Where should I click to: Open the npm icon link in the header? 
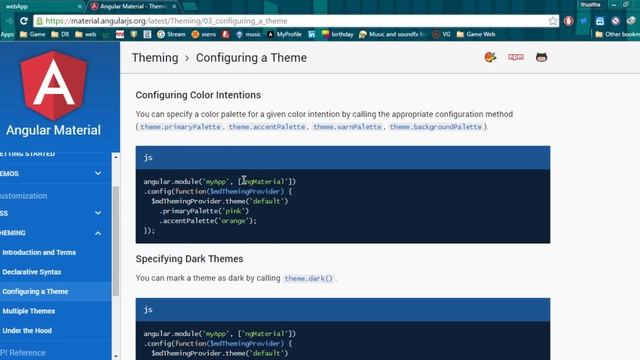[516, 57]
